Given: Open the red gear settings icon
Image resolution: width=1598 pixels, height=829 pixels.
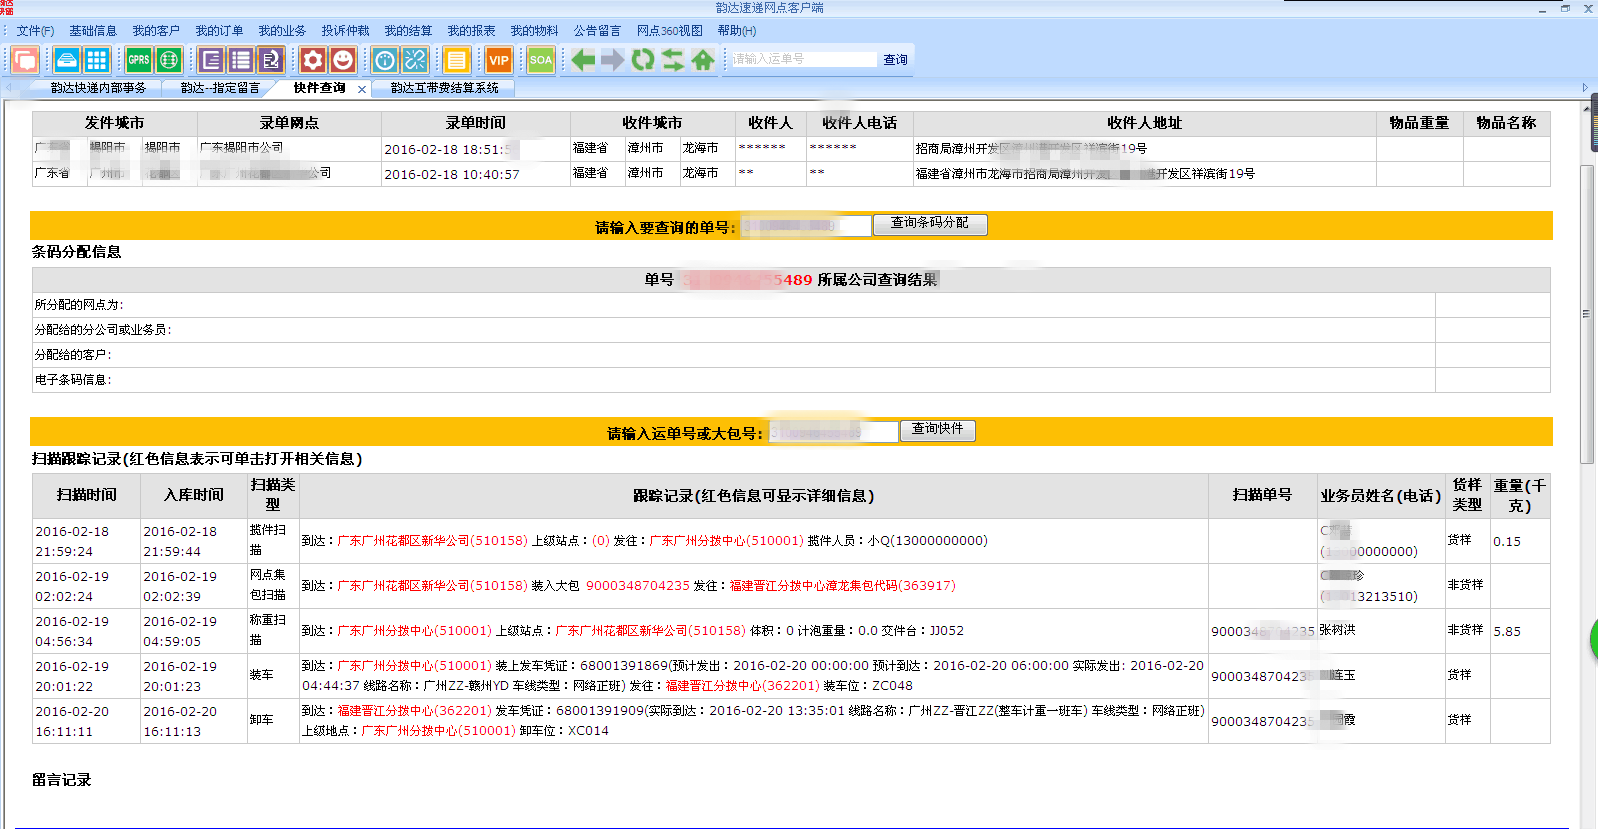Looking at the screenshot, I should coord(313,60).
